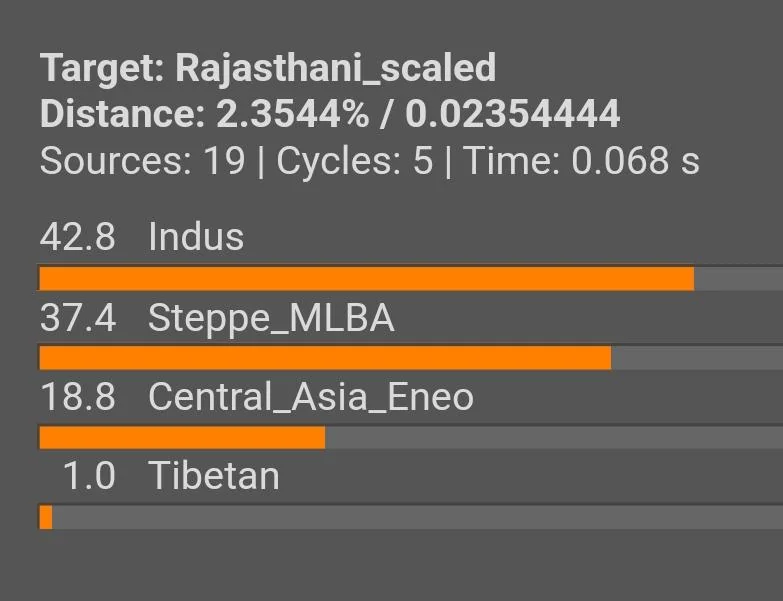Click the small orange Tibetan bar

(x=46, y=517)
